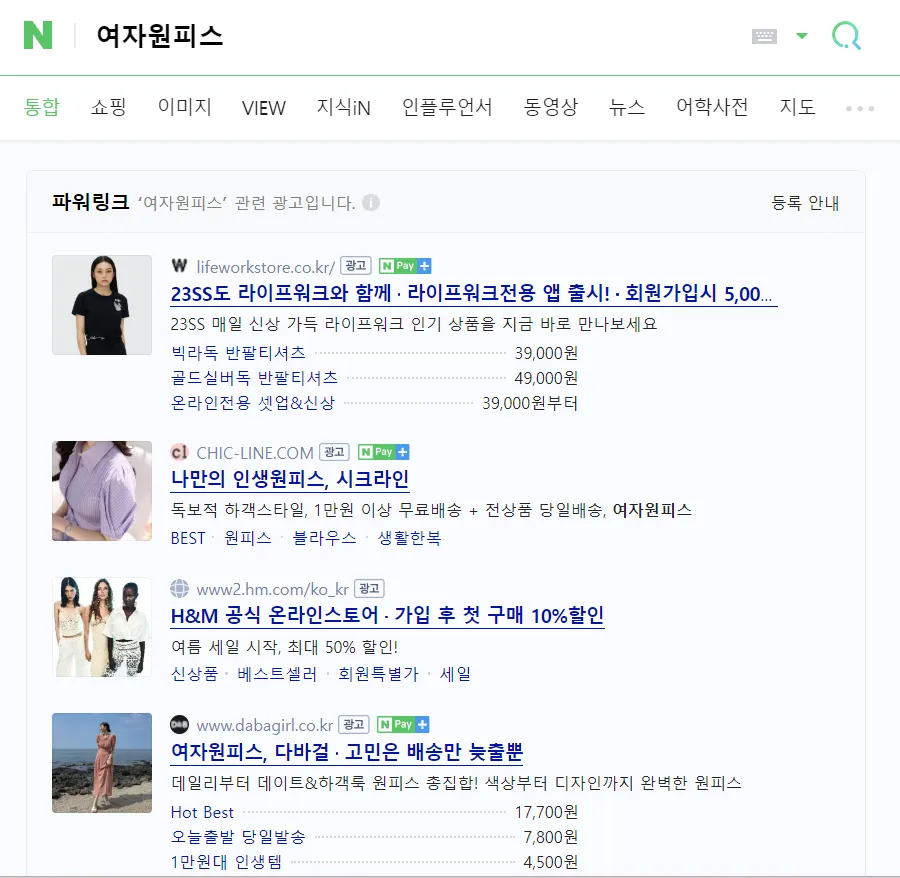Click the green magnifier search icon
This screenshot has width=900, height=878.
coord(845,35)
